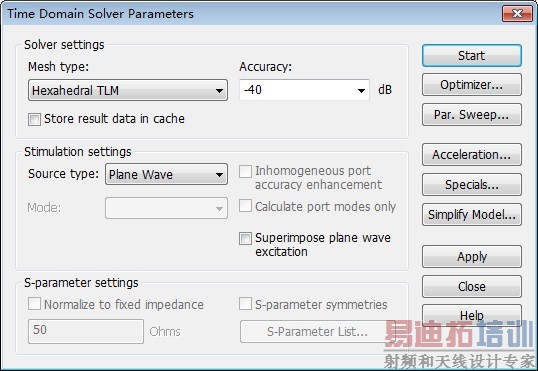This screenshot has width=538, height=371.
Task: Close the solver parameters dialog
Action: point(472,287)
